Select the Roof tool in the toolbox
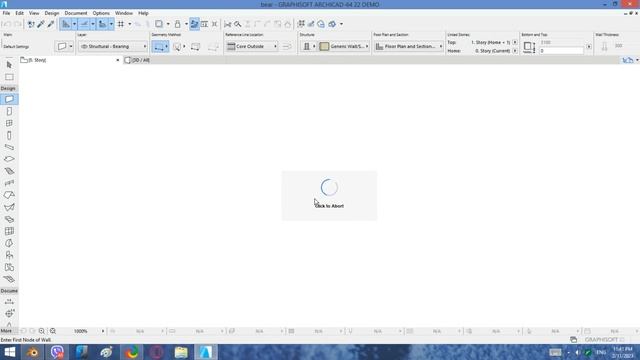 pos(9,196)
